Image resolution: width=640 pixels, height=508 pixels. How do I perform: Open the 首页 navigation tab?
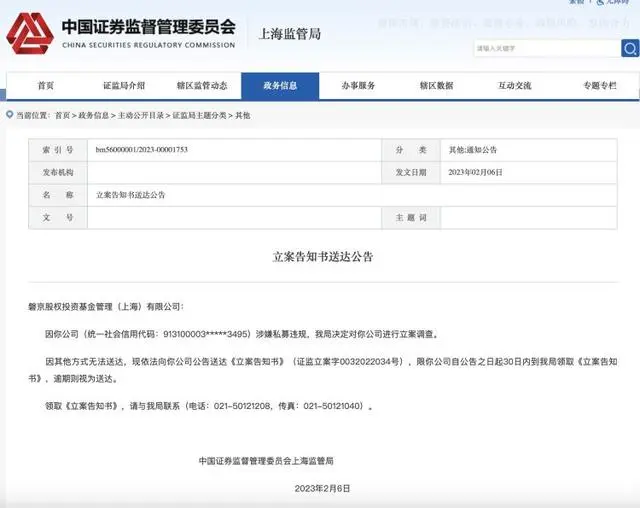(x=46, y=86)
